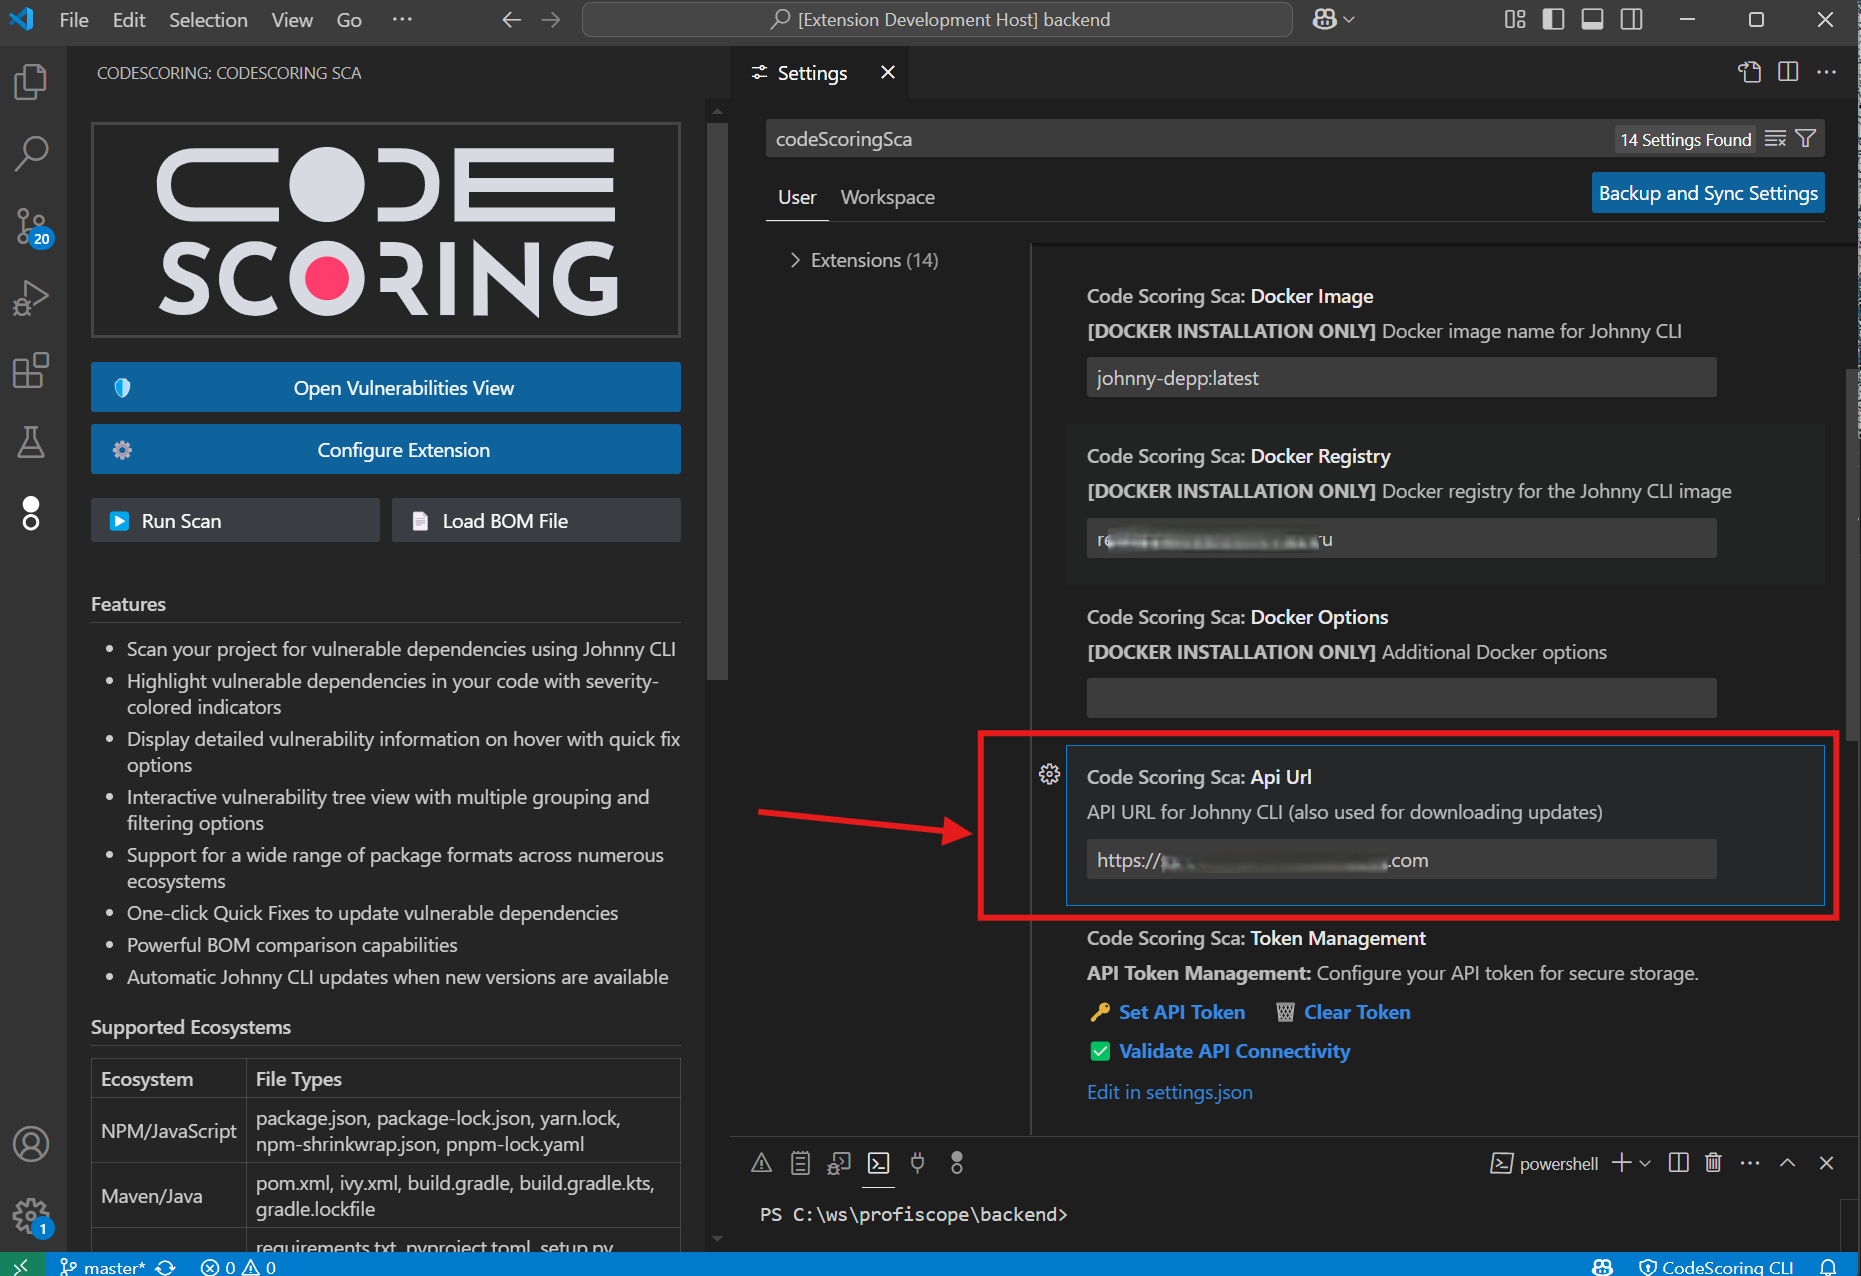Open the title bar overflow menu ellipsis

[x=402, y=19]
